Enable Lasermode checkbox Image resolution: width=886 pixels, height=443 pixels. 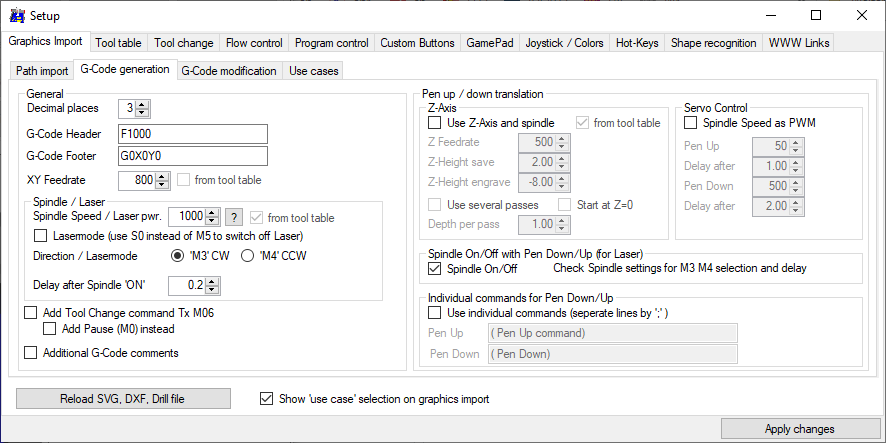pyautogui.click(x=41, y=236)
